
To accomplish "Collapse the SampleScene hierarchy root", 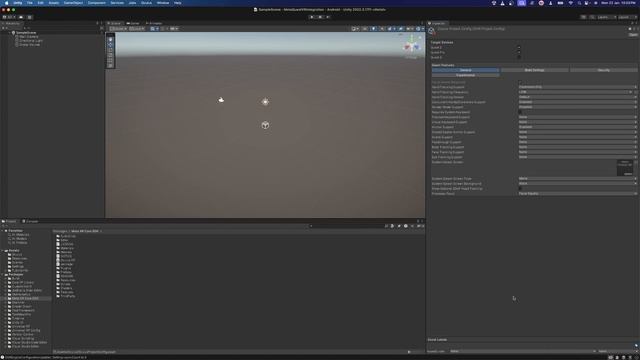I will pyautogui.click(x=9, y=33).
